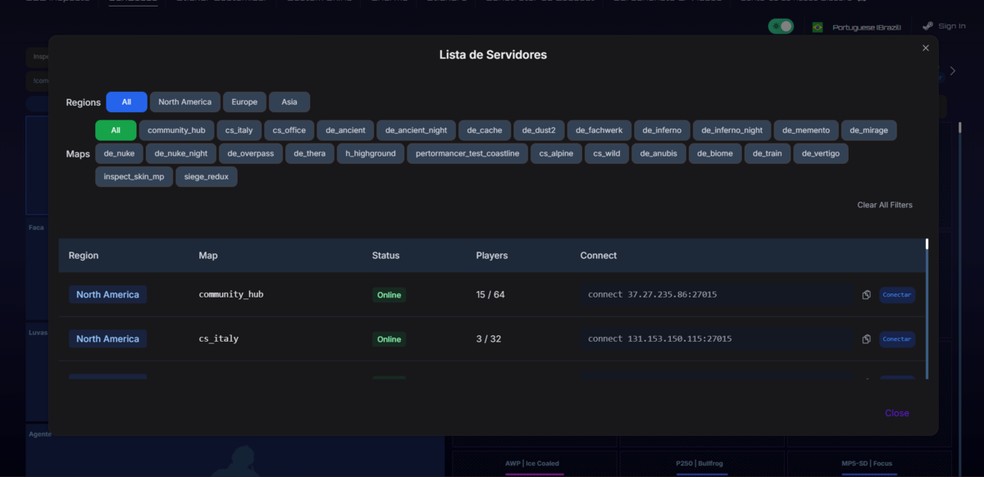Filter by de_nuke_night map

(181, 153)
